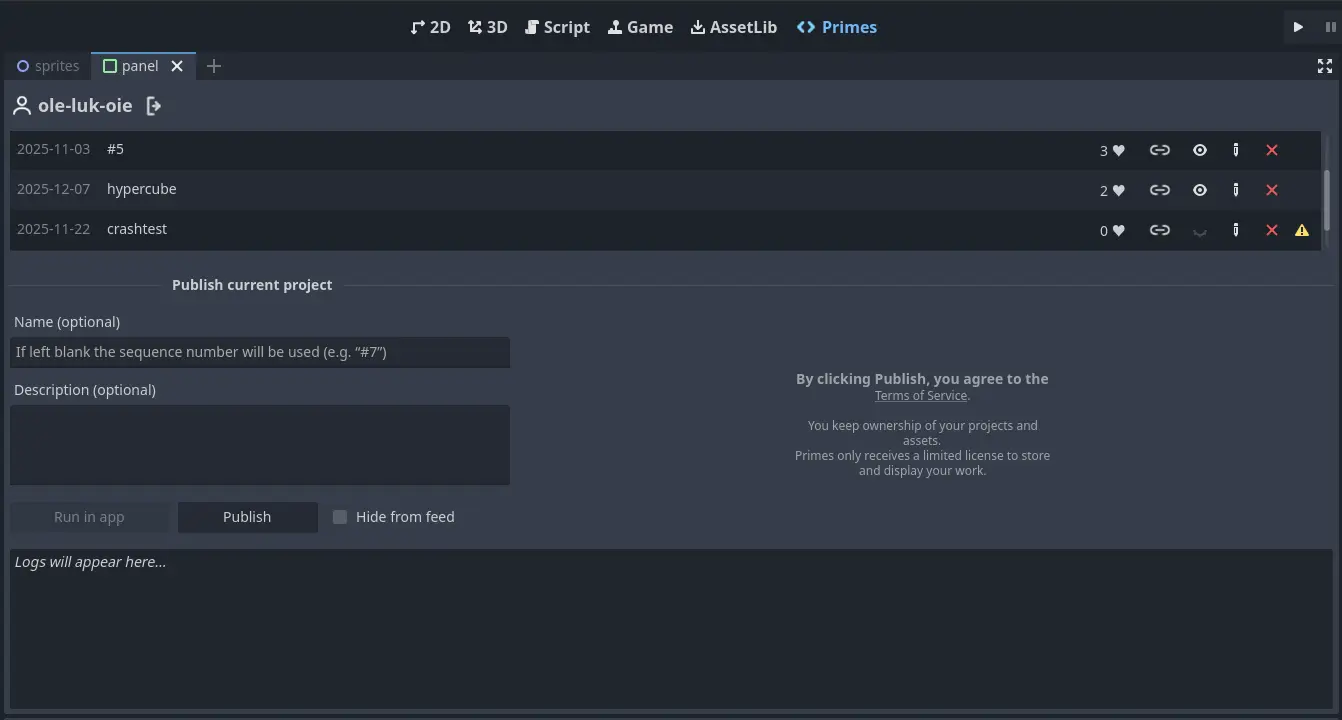Switch to the sprites scene tab
The height and width of the screenshot is (720, 1342).
[x=48, y=66]
